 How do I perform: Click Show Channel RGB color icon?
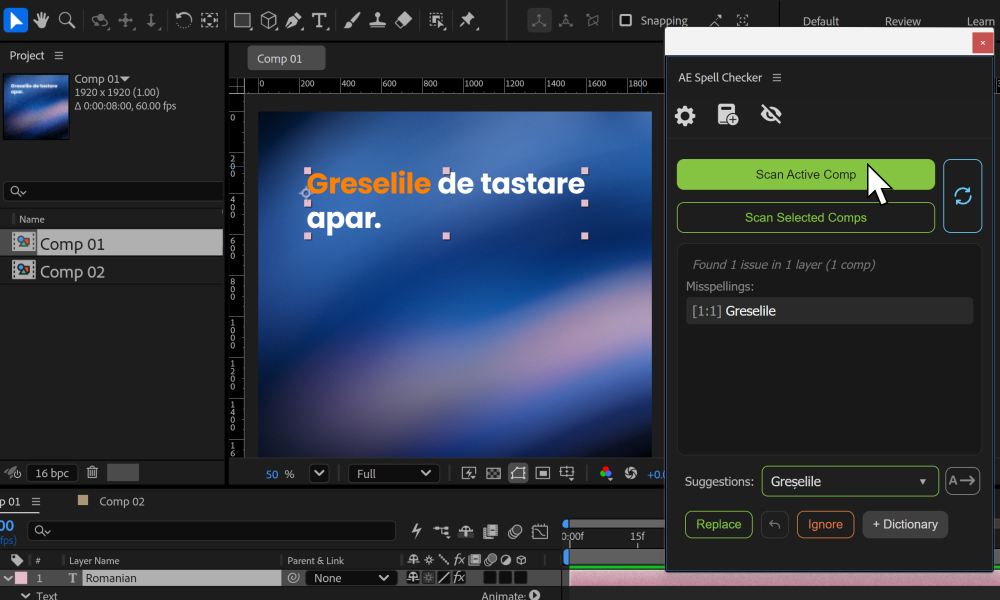[x=606, y=473]
